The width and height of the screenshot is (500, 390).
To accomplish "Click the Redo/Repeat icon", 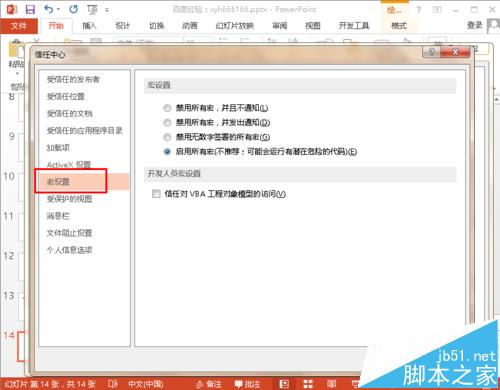I will [x=74, y=9].
